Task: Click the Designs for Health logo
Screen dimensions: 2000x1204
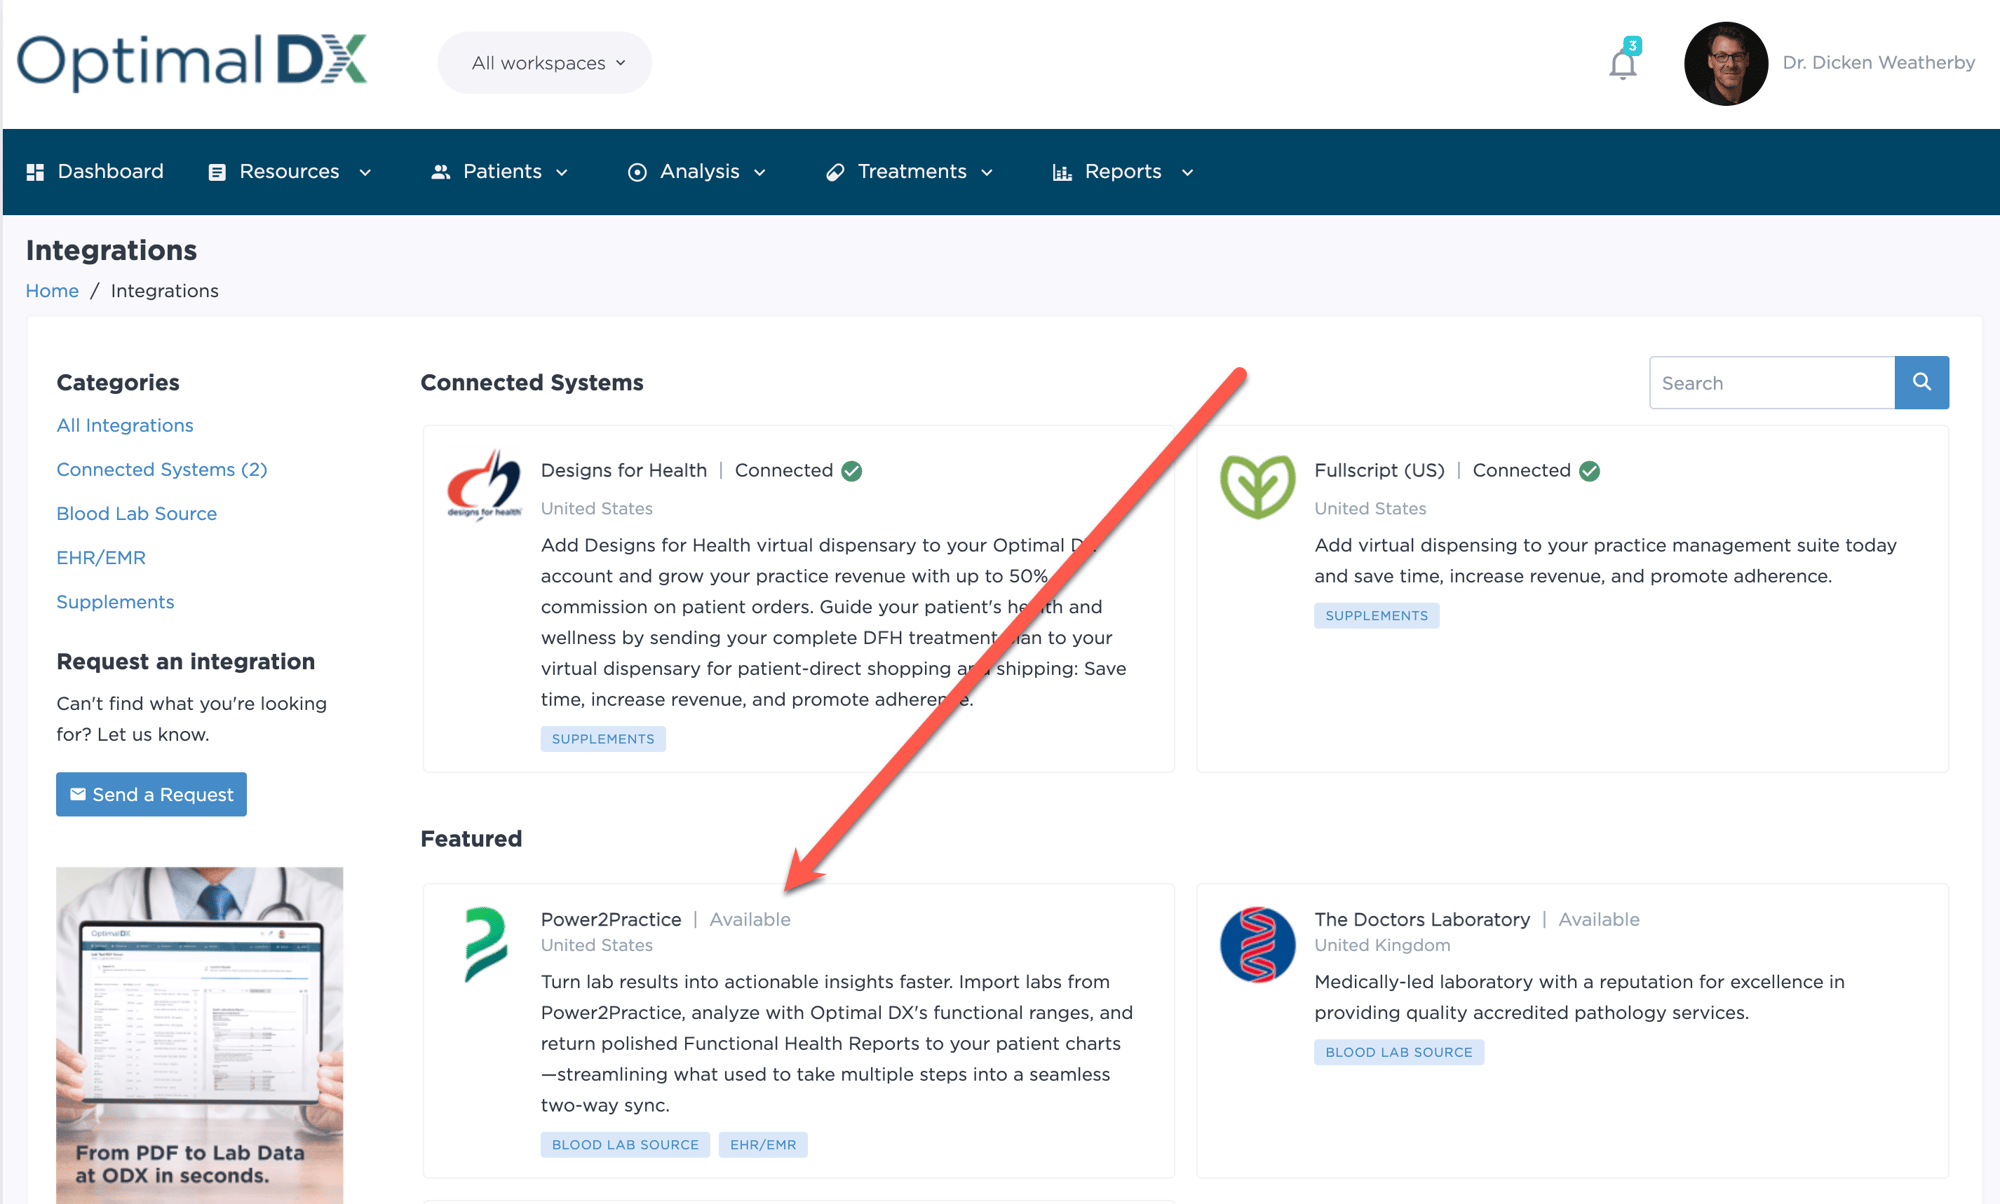Action: 484,484
